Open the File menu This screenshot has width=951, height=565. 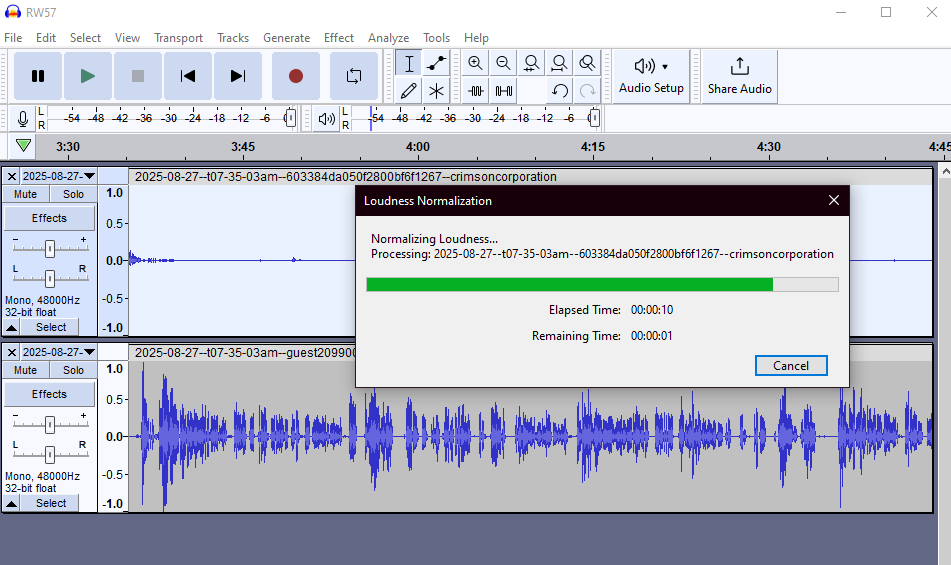(x=13, y=38)
